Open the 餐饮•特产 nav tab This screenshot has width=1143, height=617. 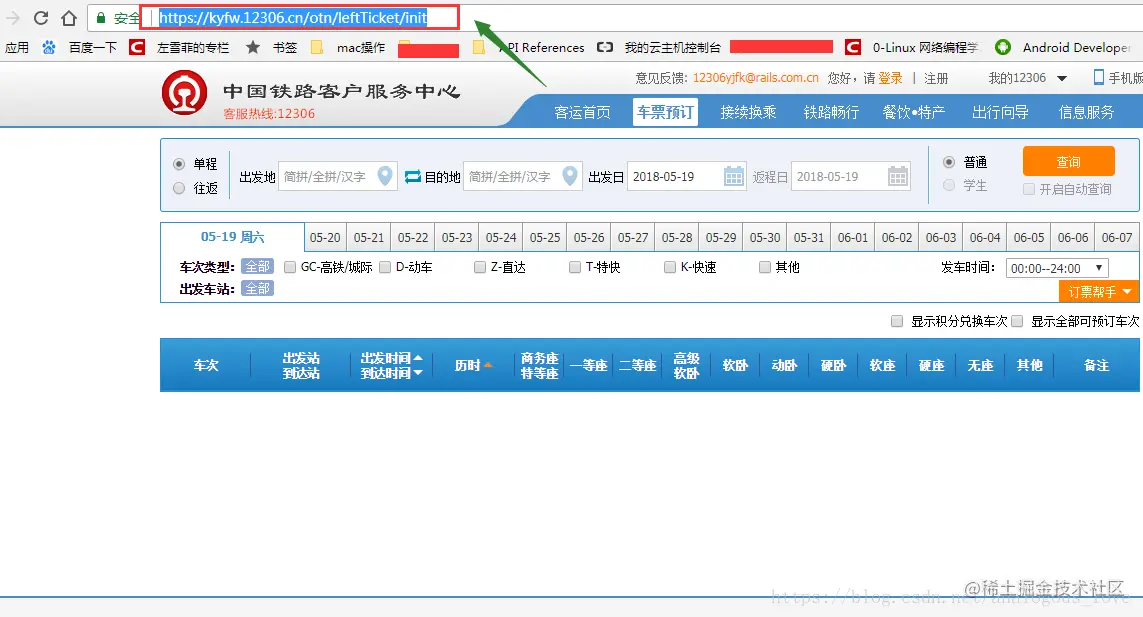[x=913, y=112]
